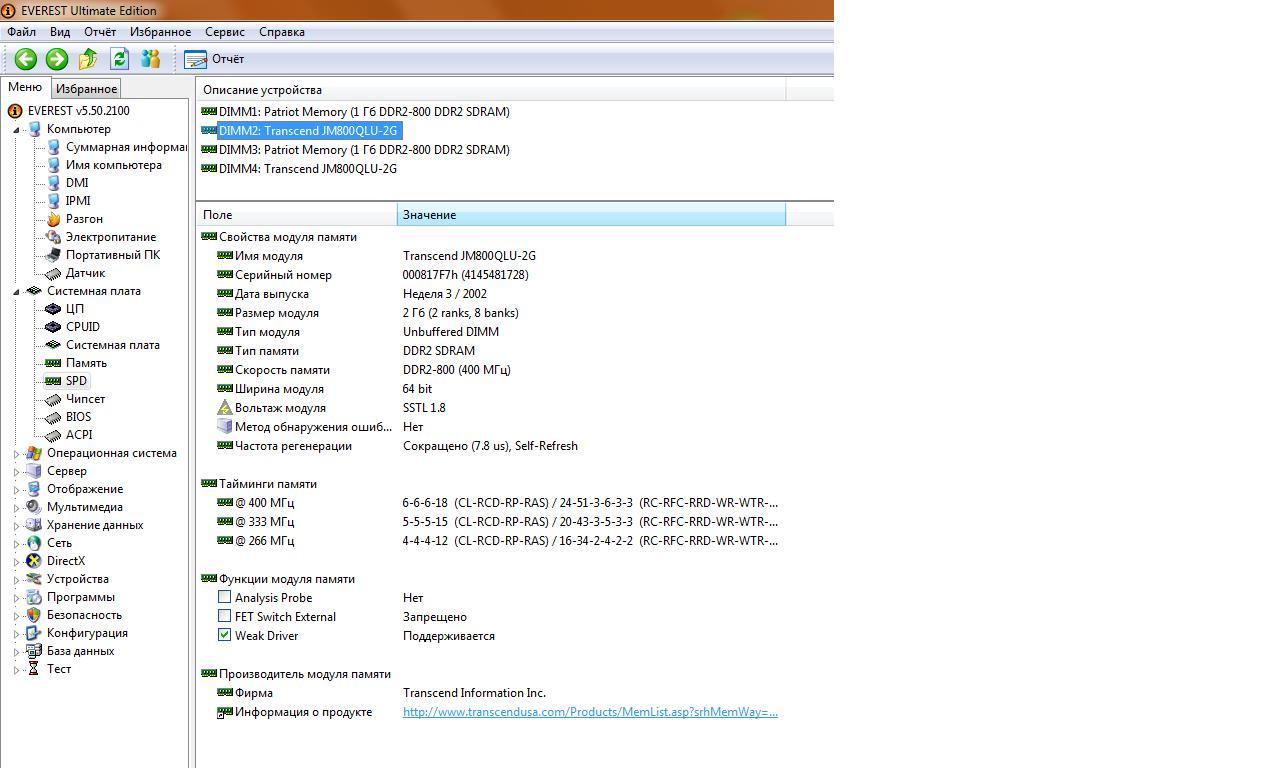1280x768 pixels.
Task: Click the Разгон flame icon
Action: click(53, 219)
